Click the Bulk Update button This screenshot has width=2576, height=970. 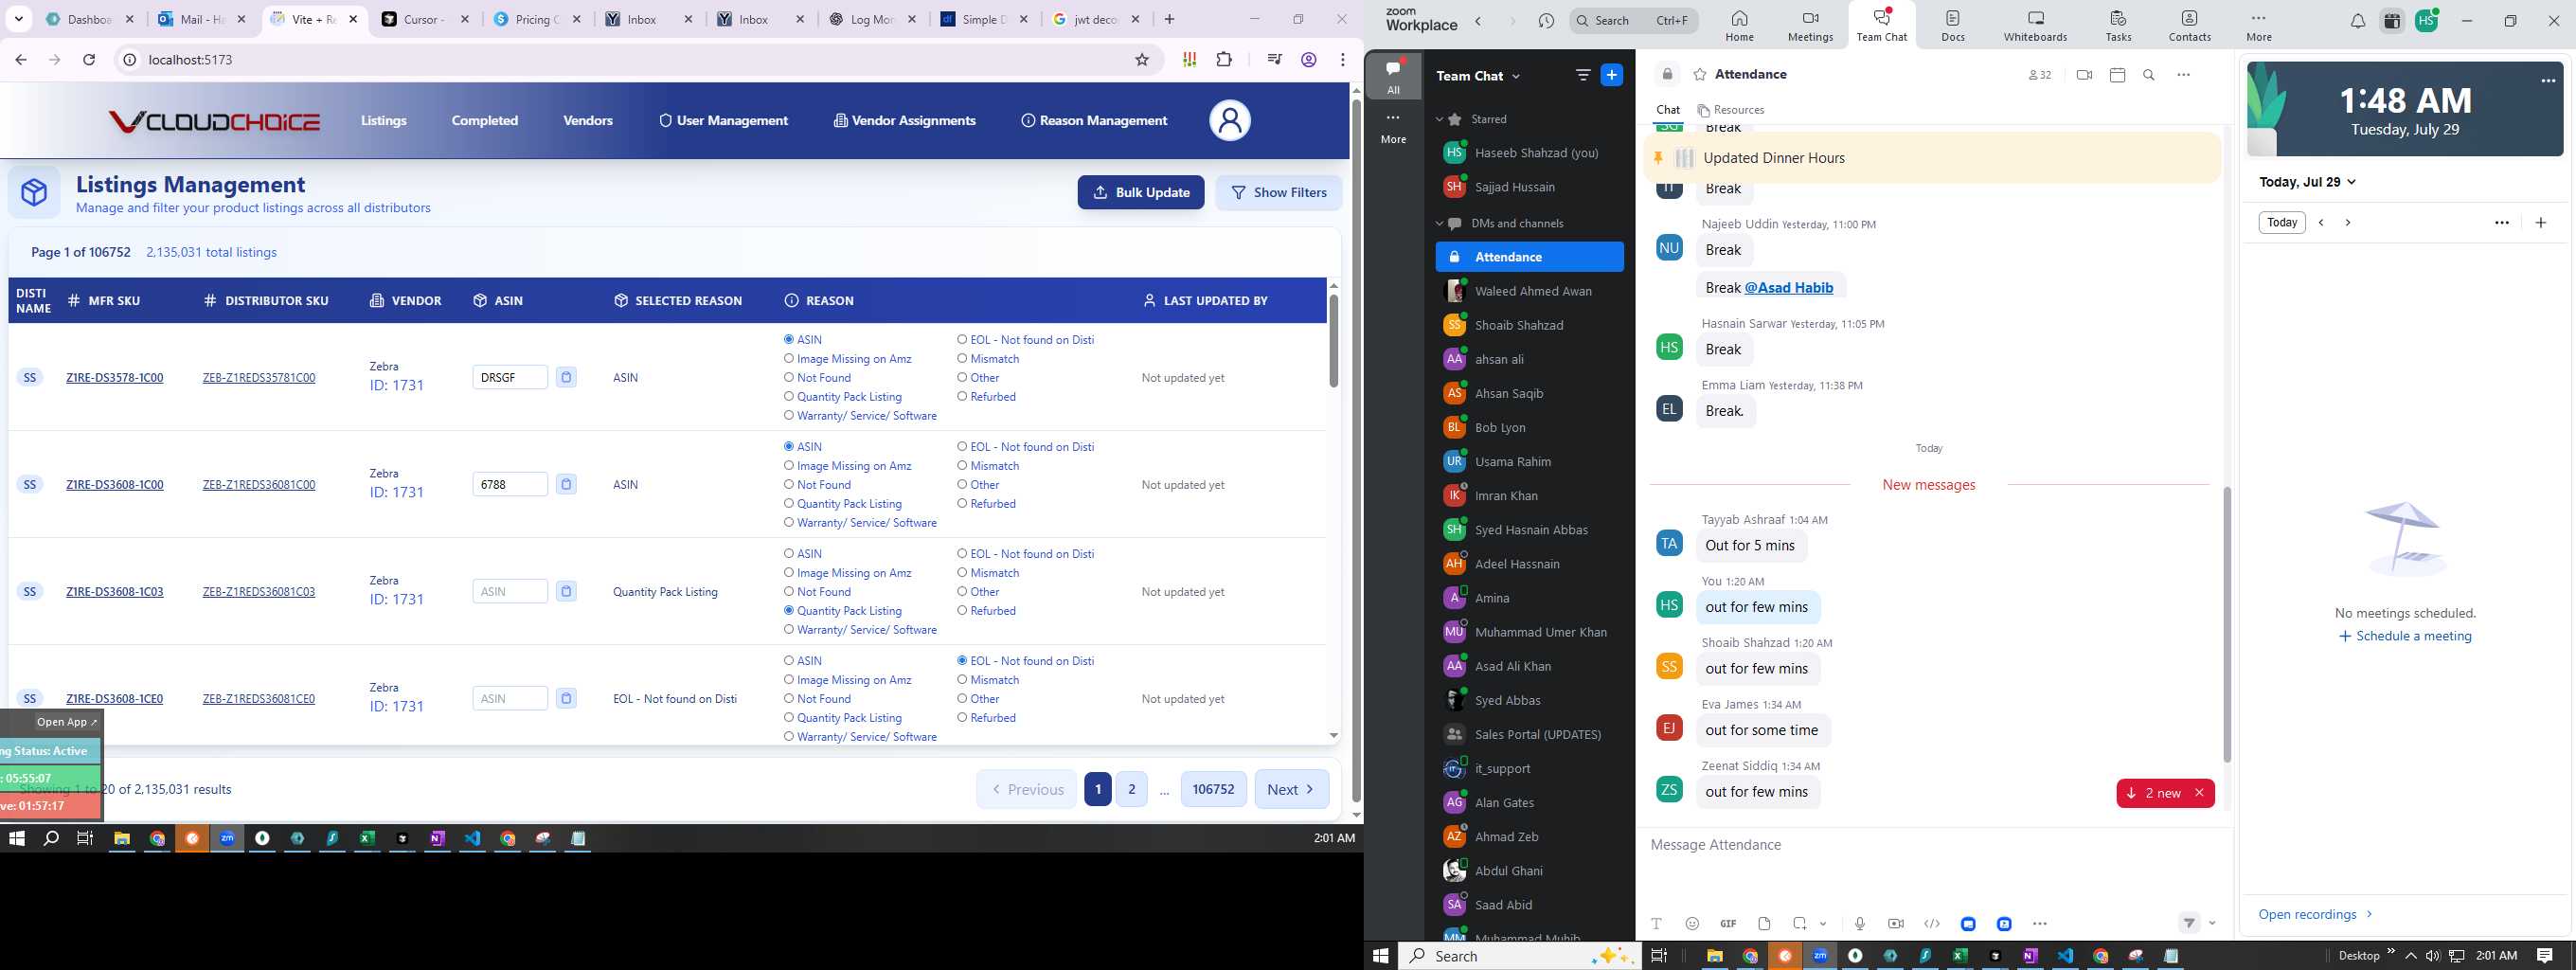click(x=1141, y=193)
